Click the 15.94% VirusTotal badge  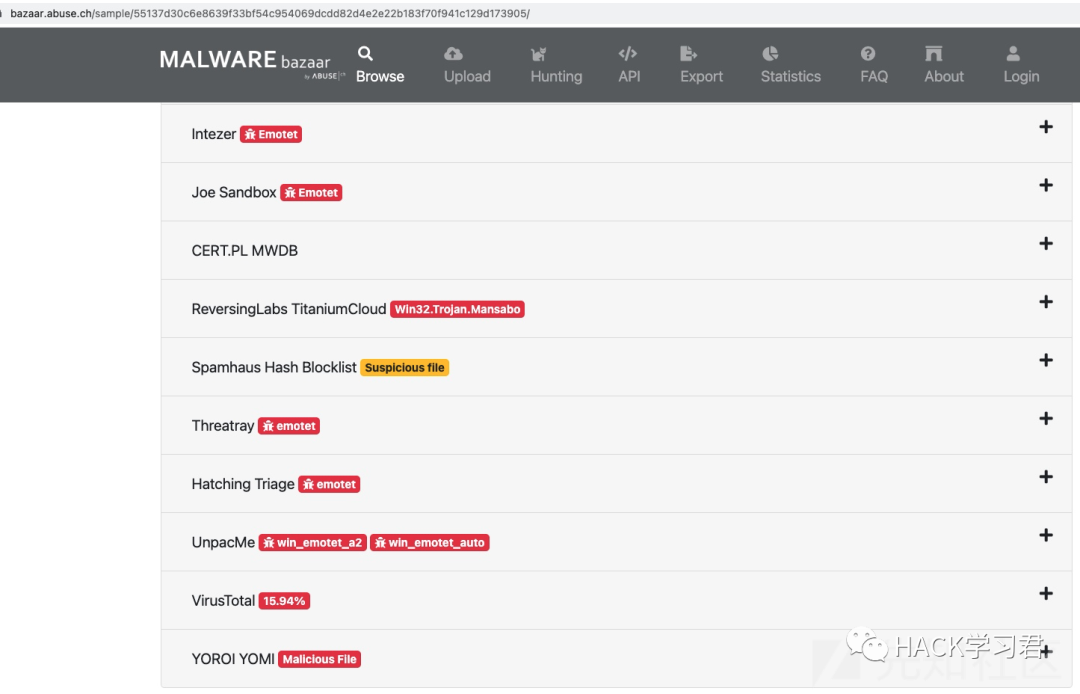tap(284, 601)
